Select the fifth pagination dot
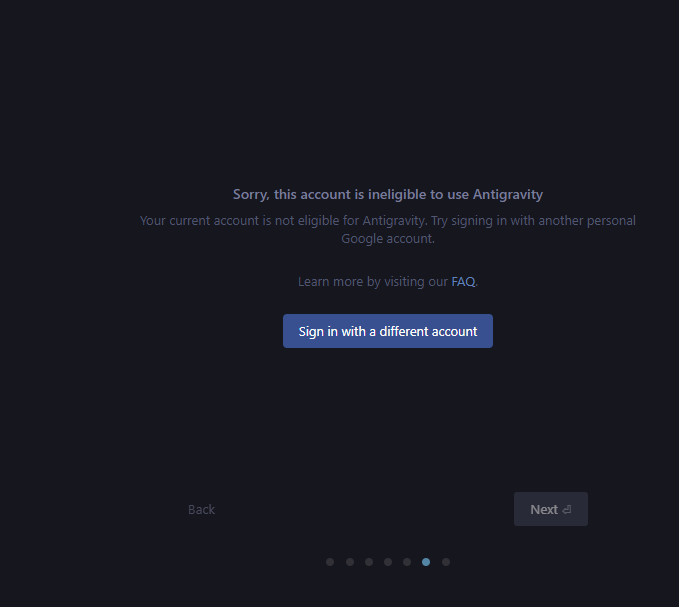The height and width of the screenshot is (607, 679). point(407,562)
